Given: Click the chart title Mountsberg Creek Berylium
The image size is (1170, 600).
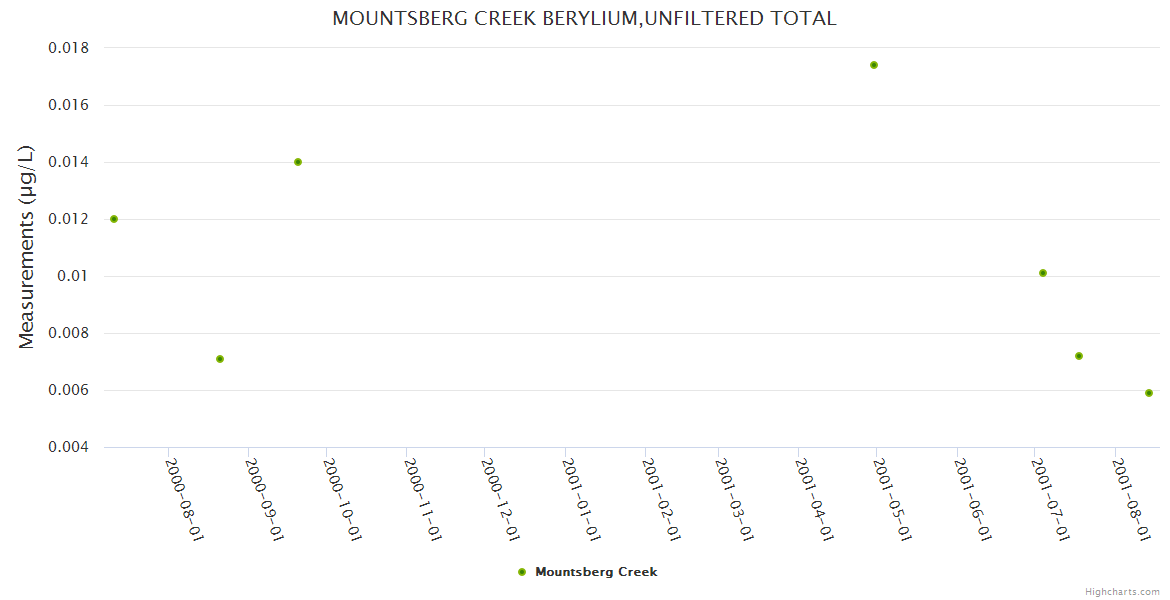Looking at the screenshot, I should point(584,19).
